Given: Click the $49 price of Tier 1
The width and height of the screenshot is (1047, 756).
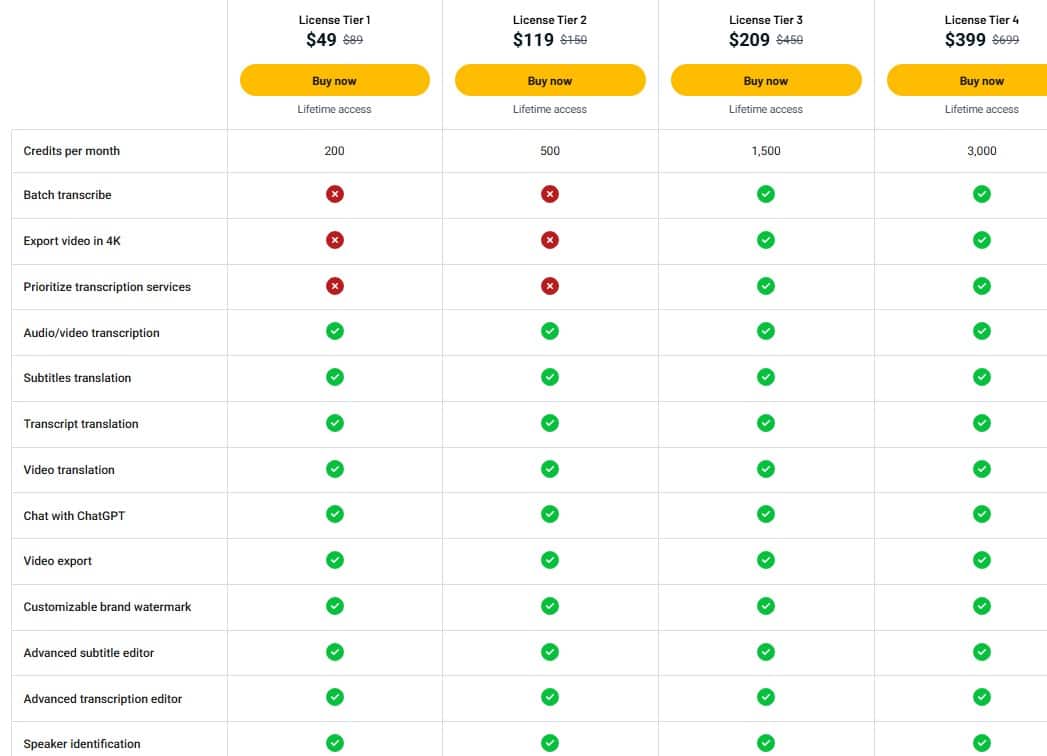Looking at the screenshot, I should pyautogui.click(x=321, y=40).
